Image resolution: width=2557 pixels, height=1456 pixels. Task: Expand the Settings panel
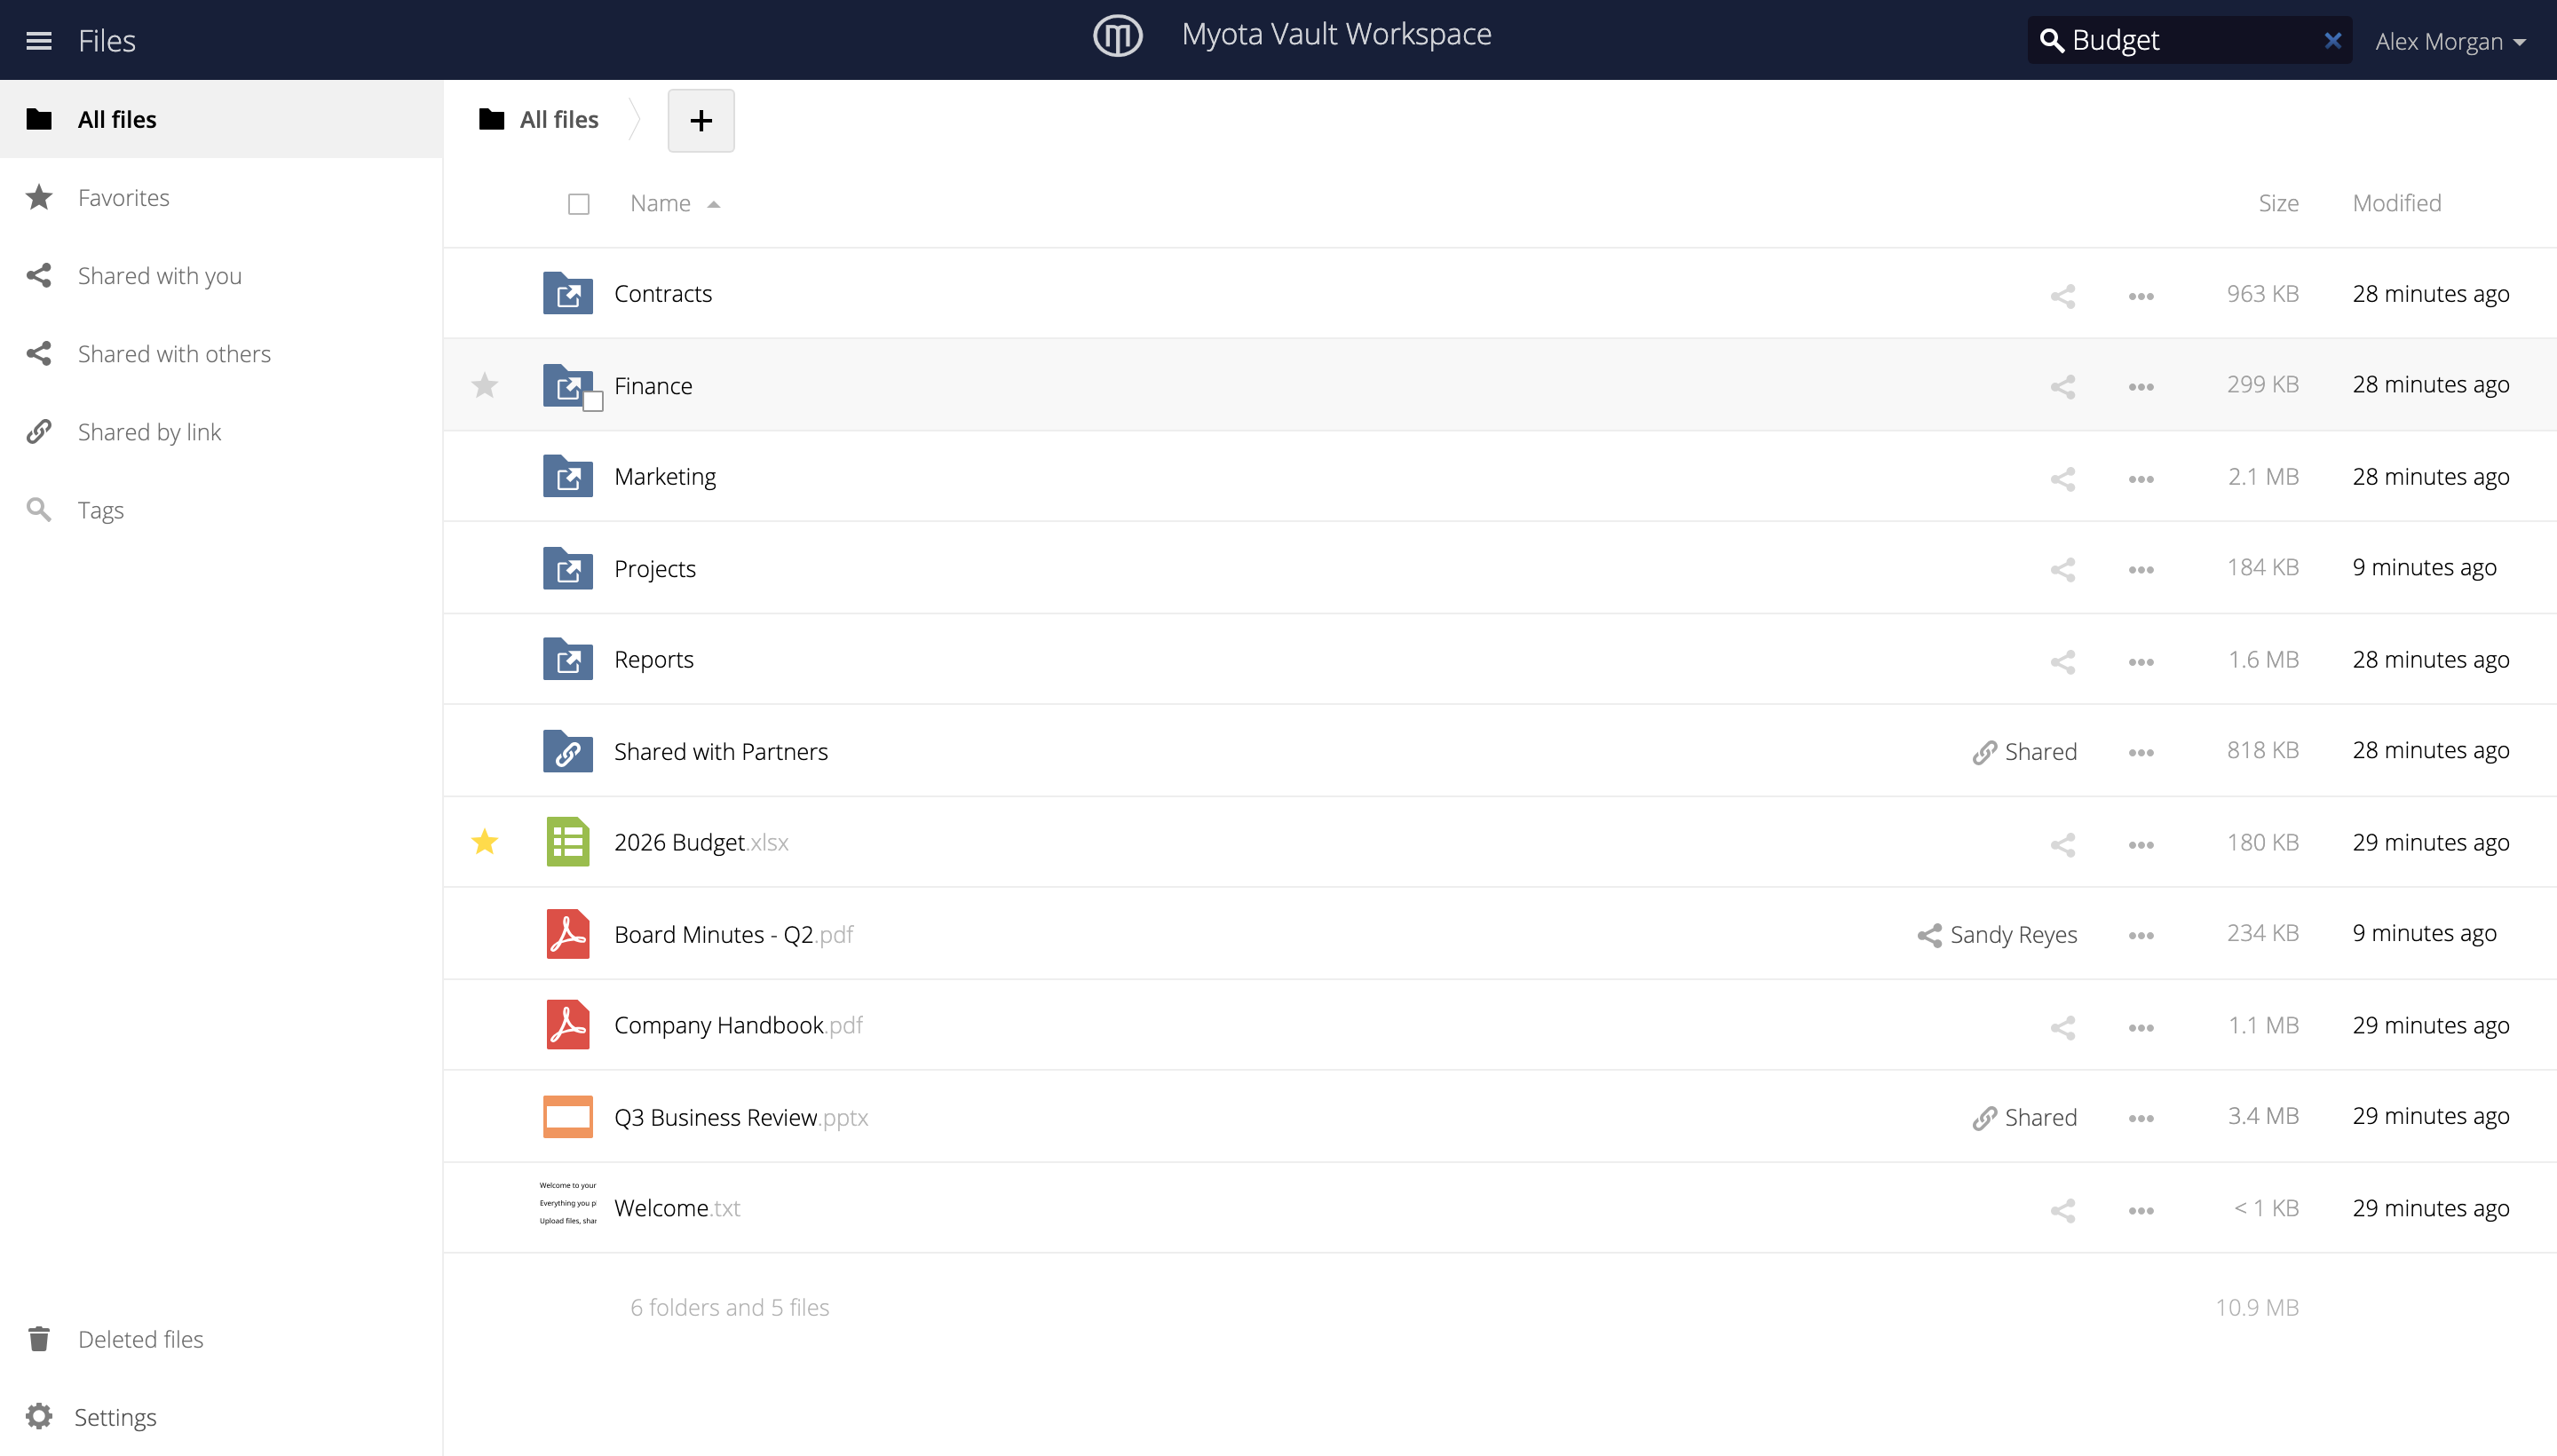click(115, 1416)
